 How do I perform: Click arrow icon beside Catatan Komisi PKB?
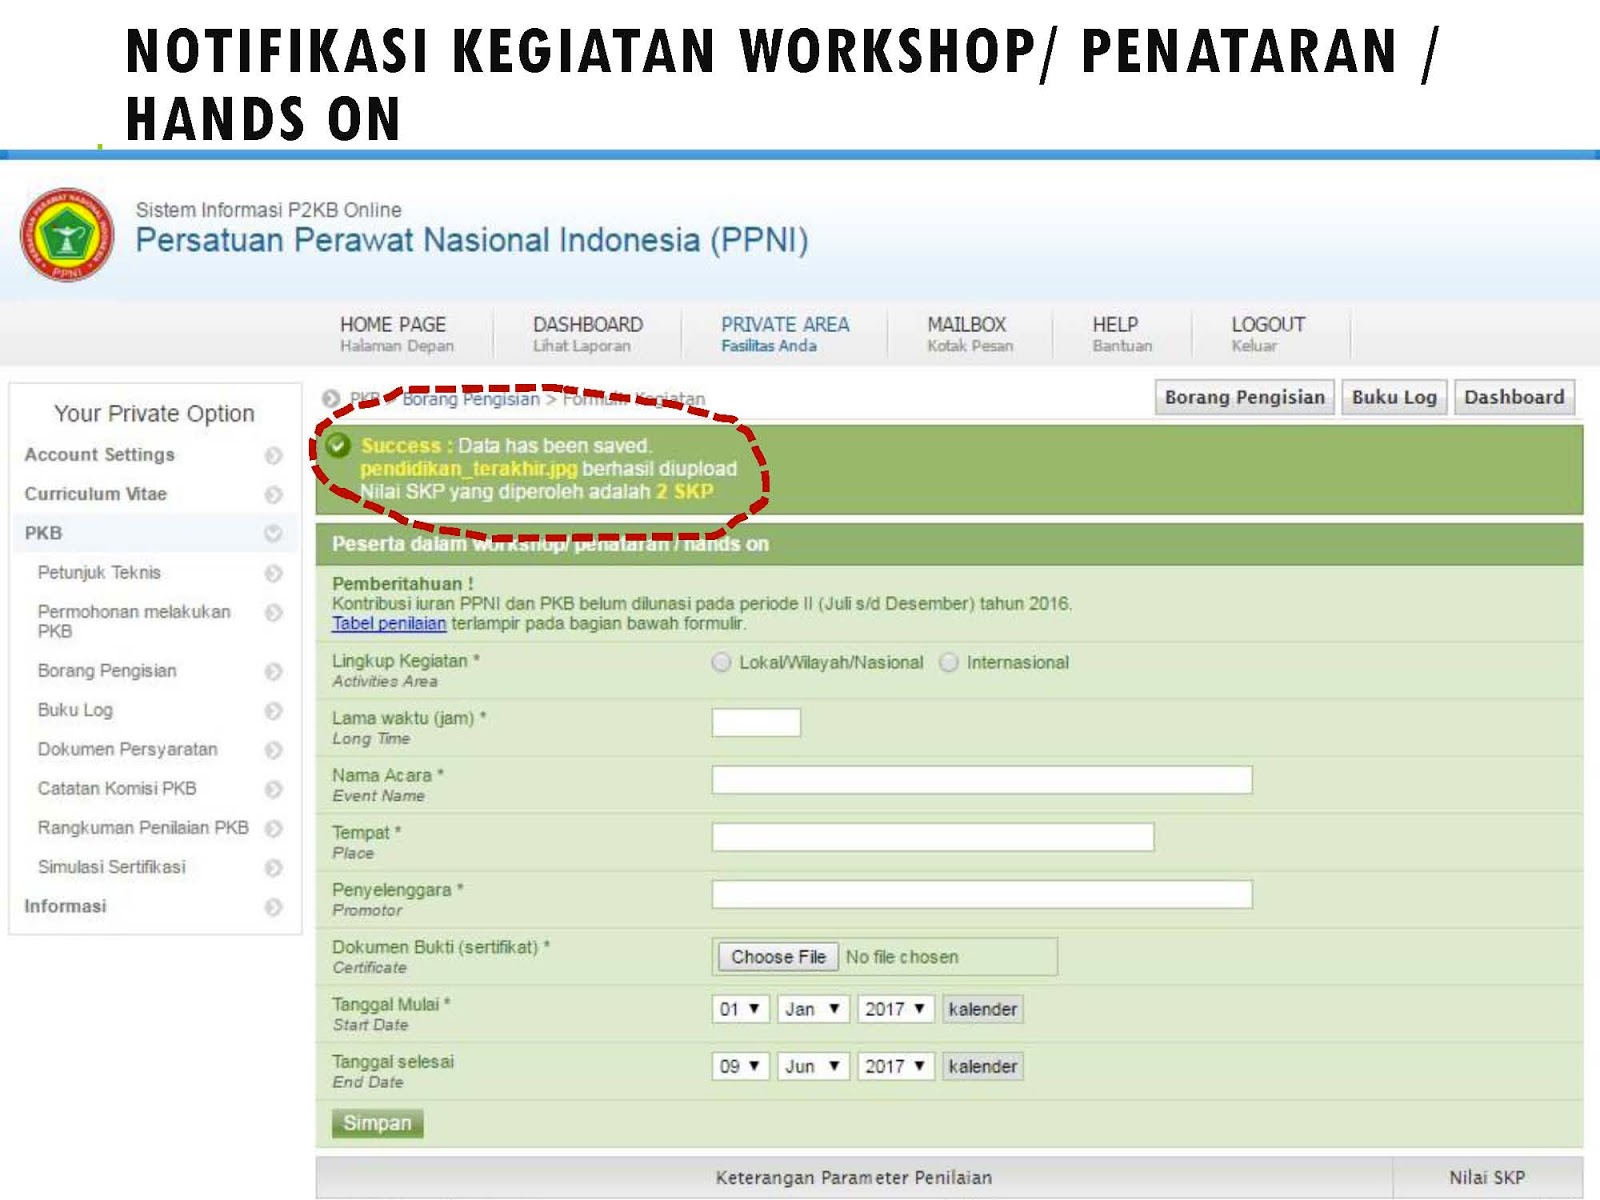(x=273, y=790)
